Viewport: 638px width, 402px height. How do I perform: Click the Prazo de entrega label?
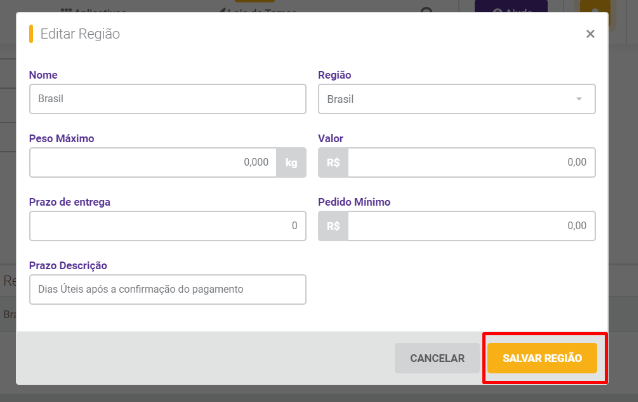[70, 202]
